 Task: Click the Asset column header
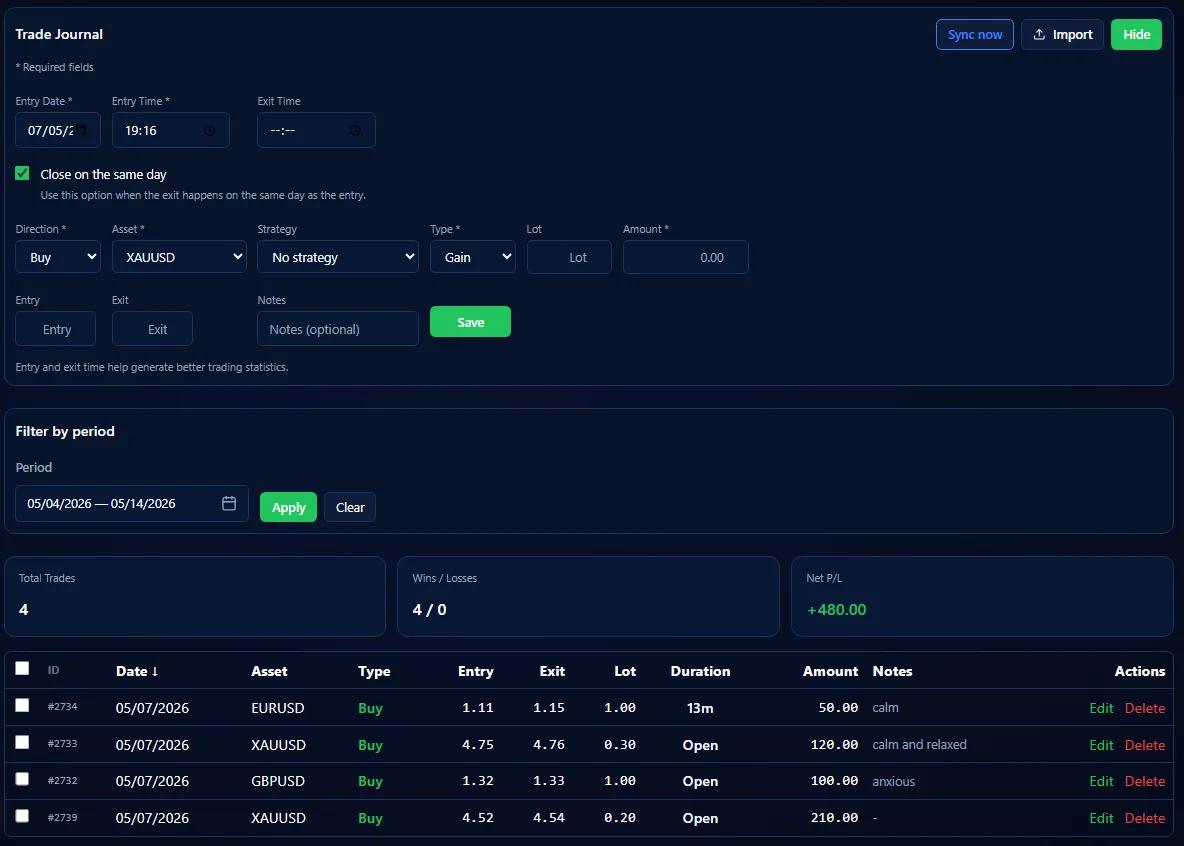pyautogui.click(x=270, y=671)
